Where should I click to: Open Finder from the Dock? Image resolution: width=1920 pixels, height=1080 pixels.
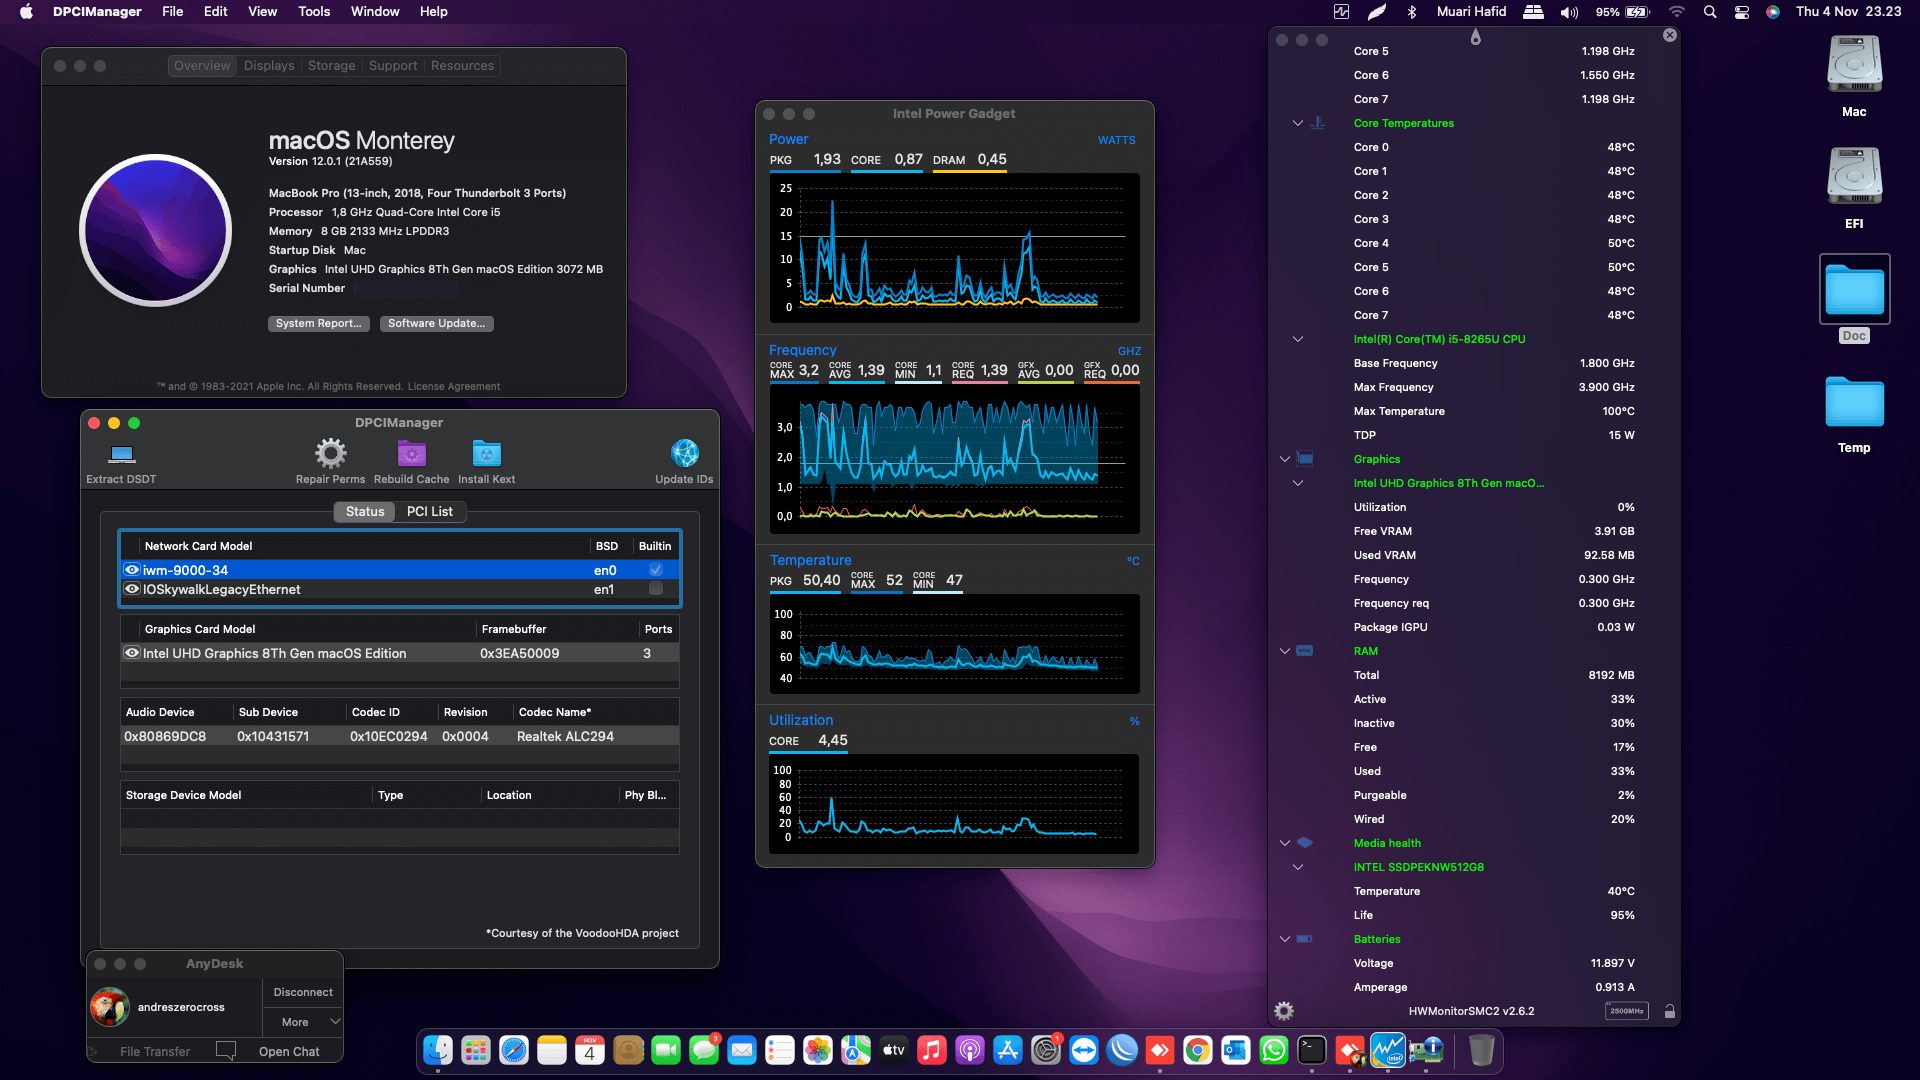point(438,1050)
